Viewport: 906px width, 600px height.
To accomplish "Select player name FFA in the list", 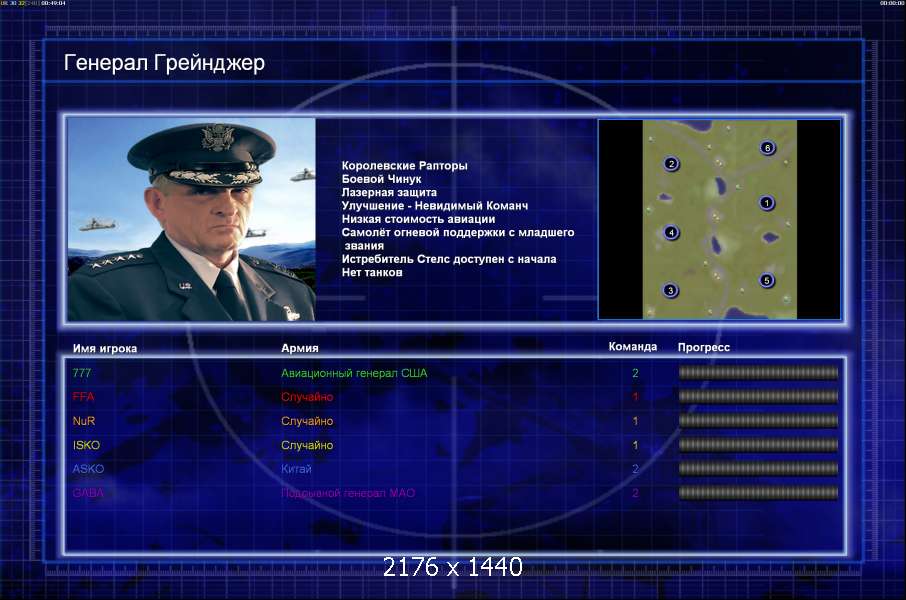I will pyautogui.click(x=84, y=397).
